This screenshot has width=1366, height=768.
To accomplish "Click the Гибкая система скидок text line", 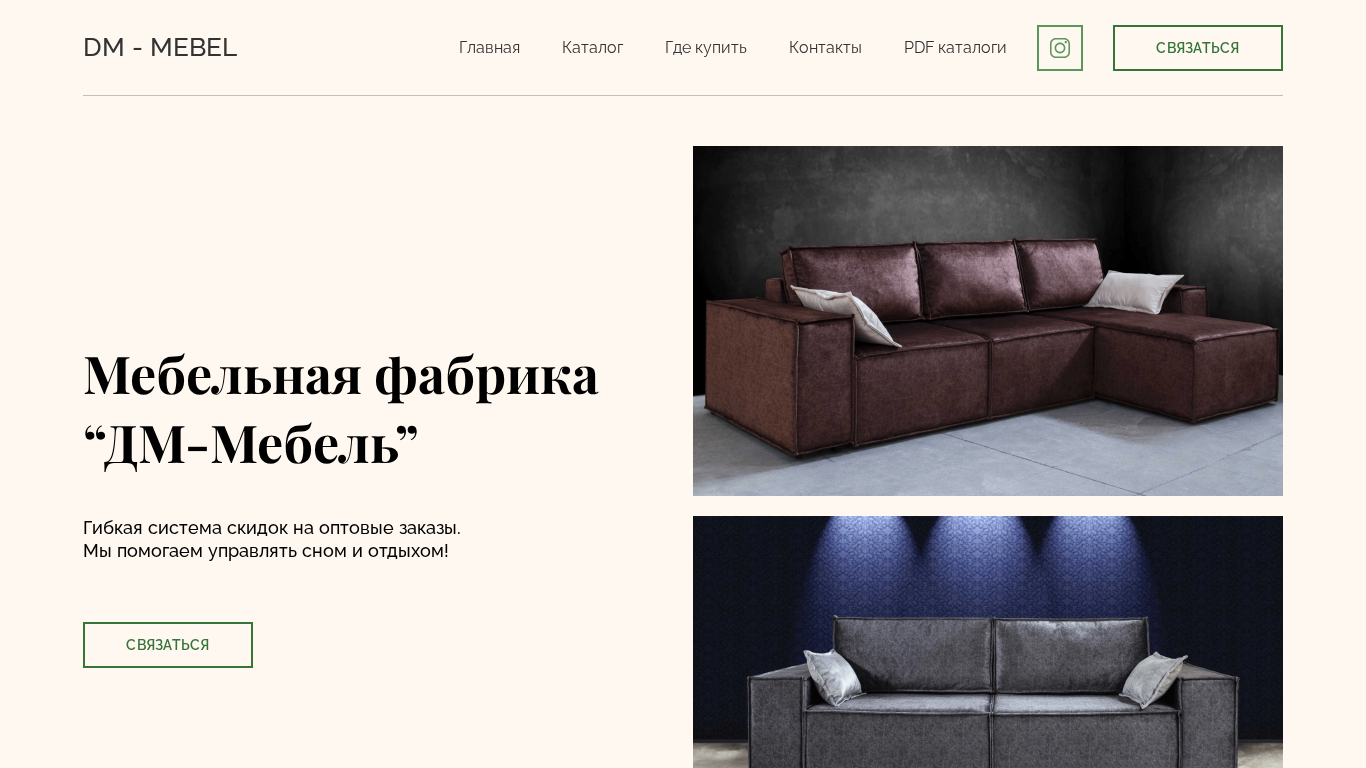I will click(272, 528).
